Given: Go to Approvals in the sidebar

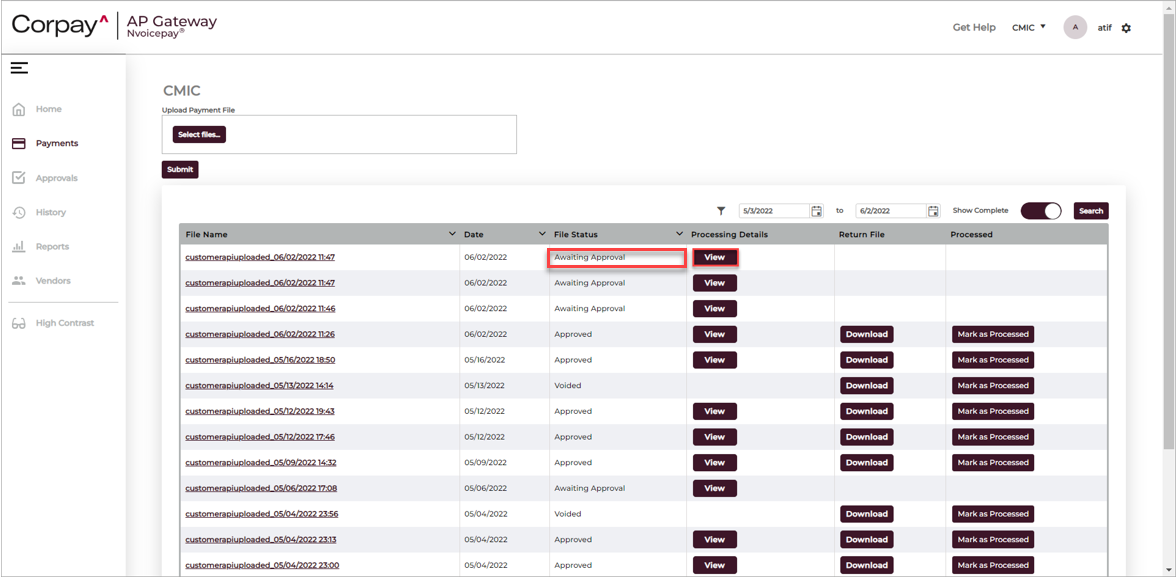Looking at the screenshot, I should (56, 178).
